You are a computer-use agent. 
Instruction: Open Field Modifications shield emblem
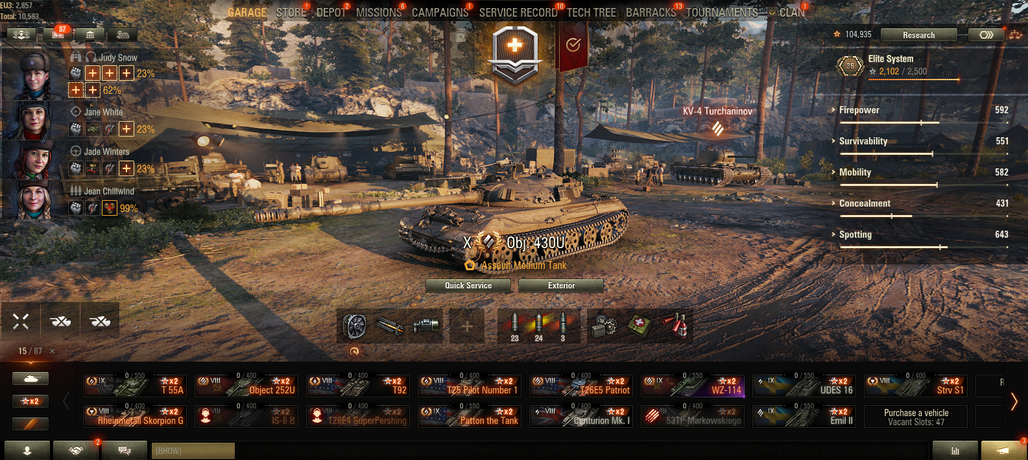[515, 54]
